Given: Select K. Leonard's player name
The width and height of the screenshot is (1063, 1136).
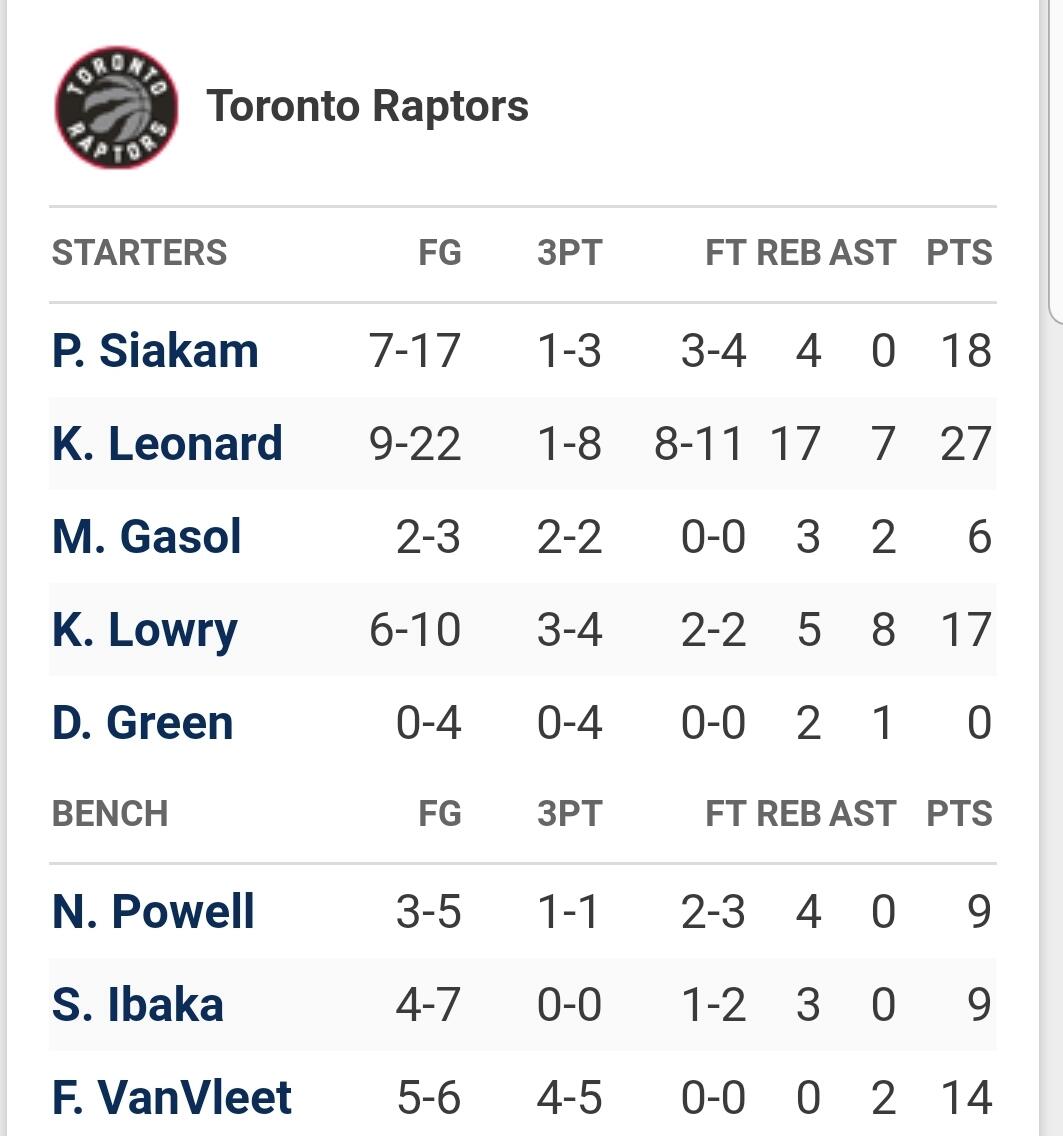Looking at the screenshot, I should click(167, 444).
